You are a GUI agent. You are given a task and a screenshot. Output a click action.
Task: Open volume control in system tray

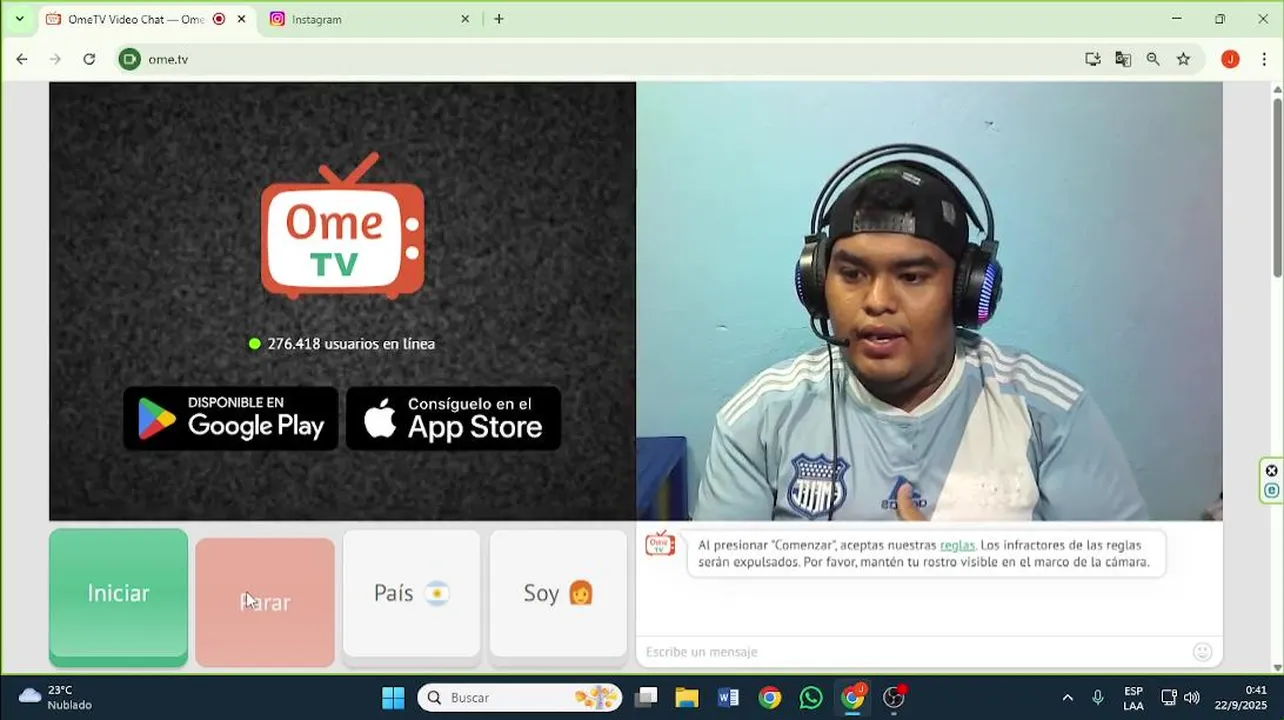coord(1191,697)
